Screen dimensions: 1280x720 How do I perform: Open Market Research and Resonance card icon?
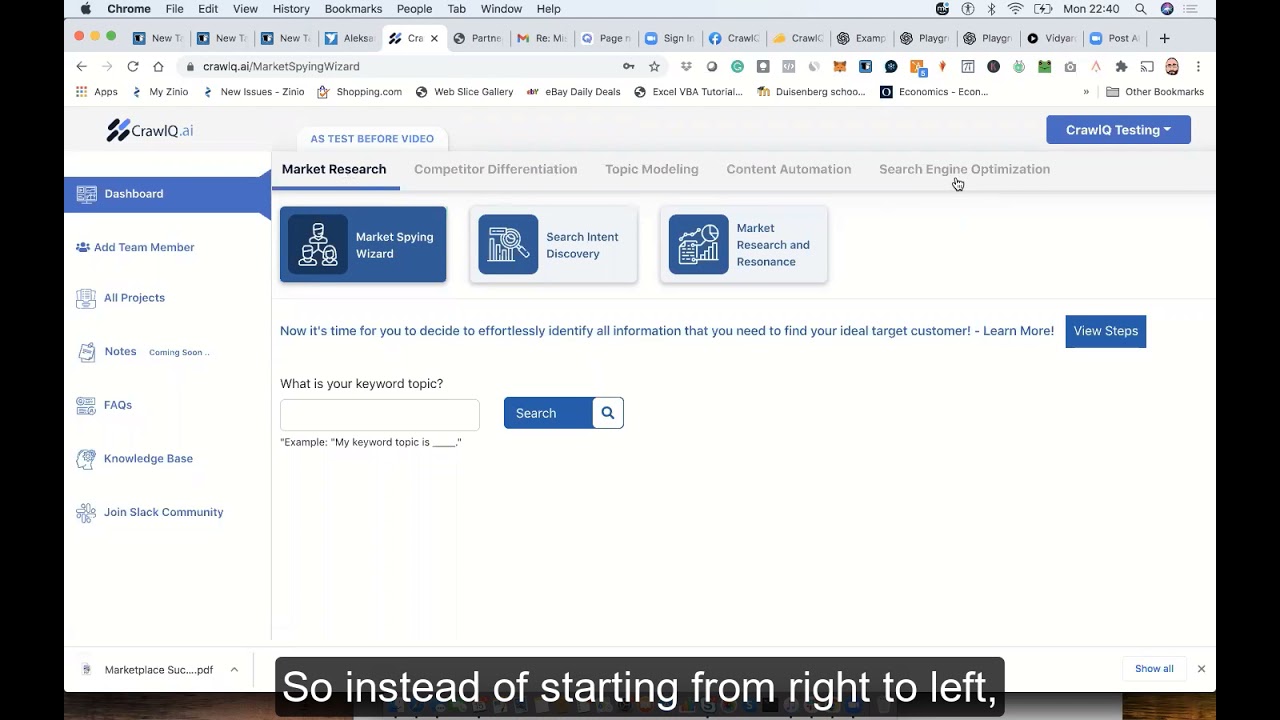pyautogui.click(x=698, y=245)
